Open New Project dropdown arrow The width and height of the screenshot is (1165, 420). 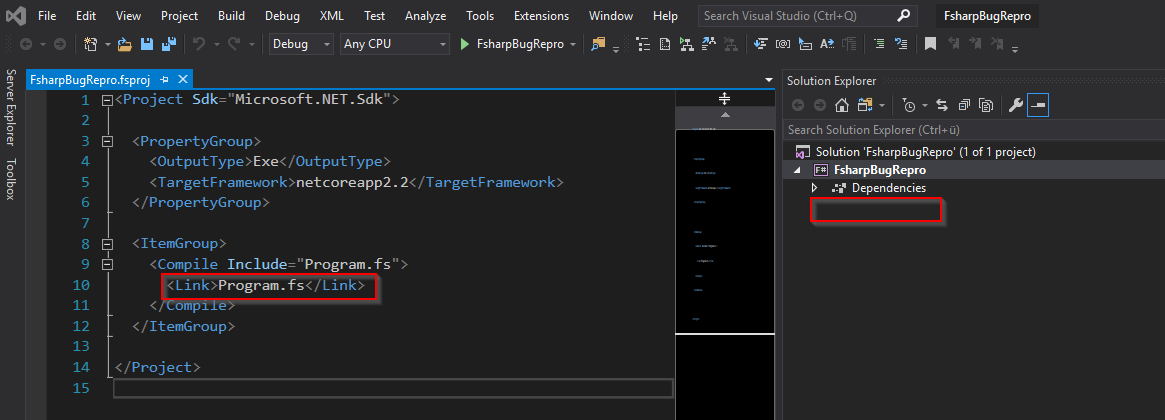click(x=108, y=45)
